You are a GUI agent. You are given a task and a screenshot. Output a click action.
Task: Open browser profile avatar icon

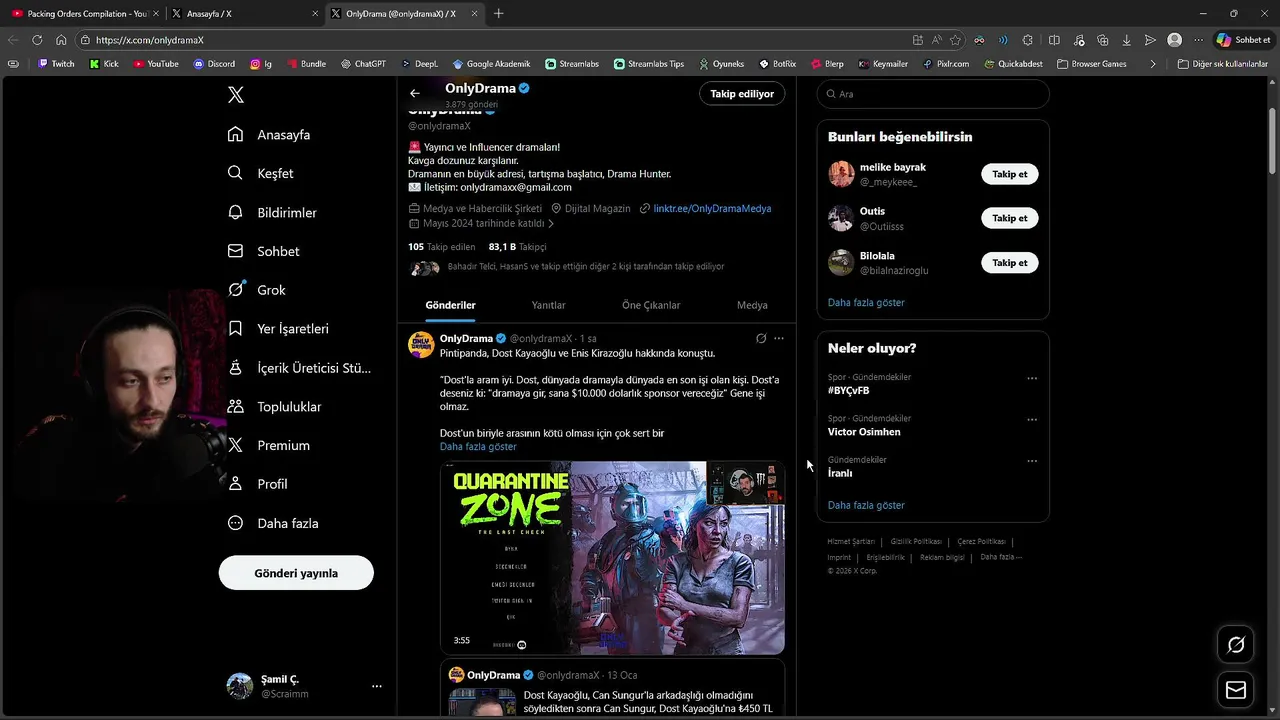tap(1174, 40)
